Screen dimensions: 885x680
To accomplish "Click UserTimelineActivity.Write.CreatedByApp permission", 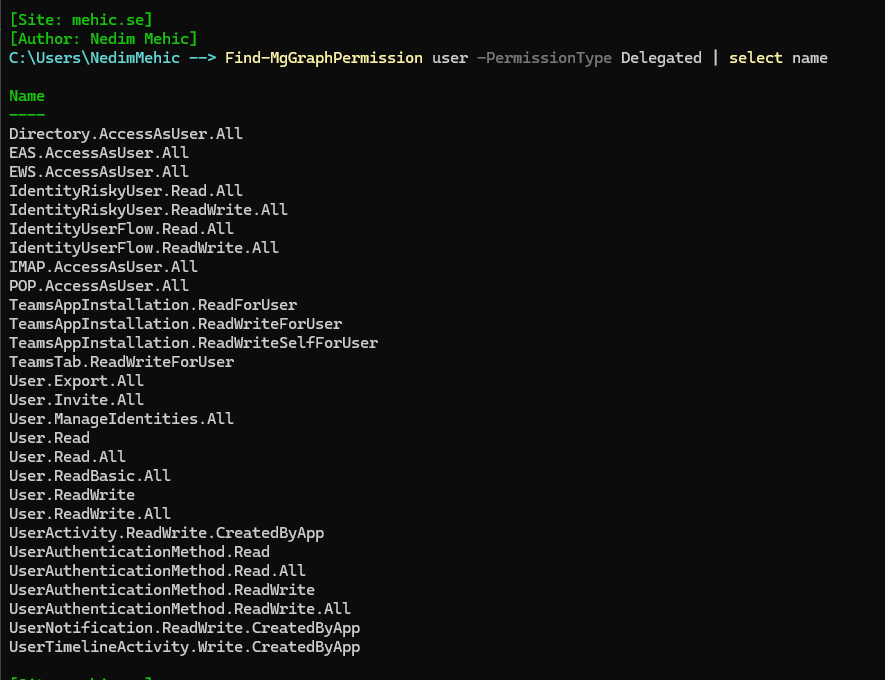I will [184, 647].
